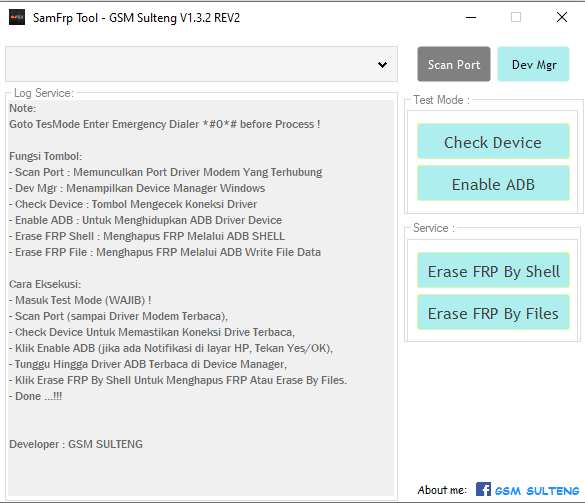The width and height of the screenshot is (585, 503).
Task: Open GSM SULTENG Facebook link
Action: [537, 490]
